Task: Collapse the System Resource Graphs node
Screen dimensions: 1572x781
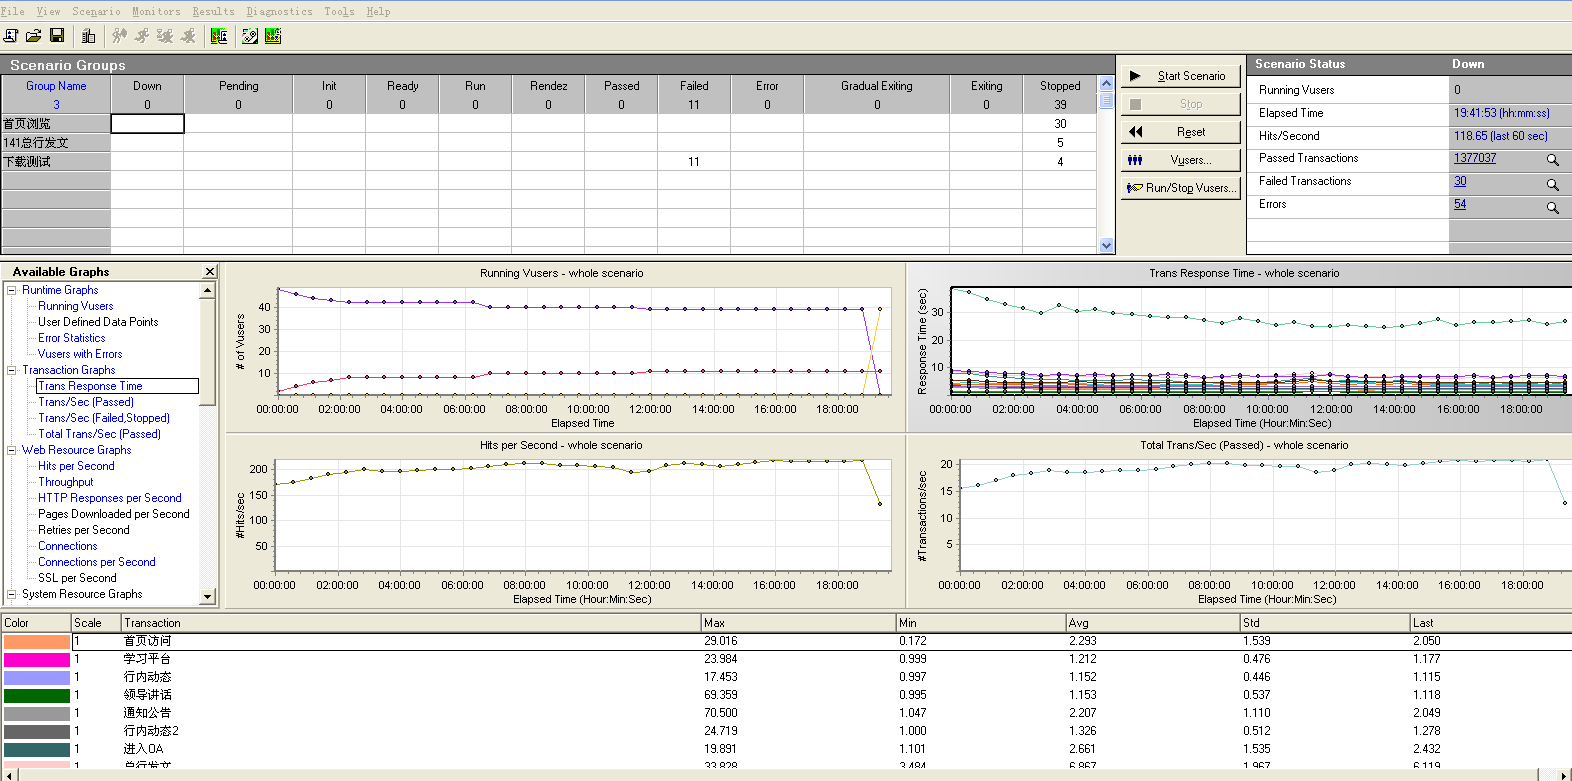Action: (12, 594)
